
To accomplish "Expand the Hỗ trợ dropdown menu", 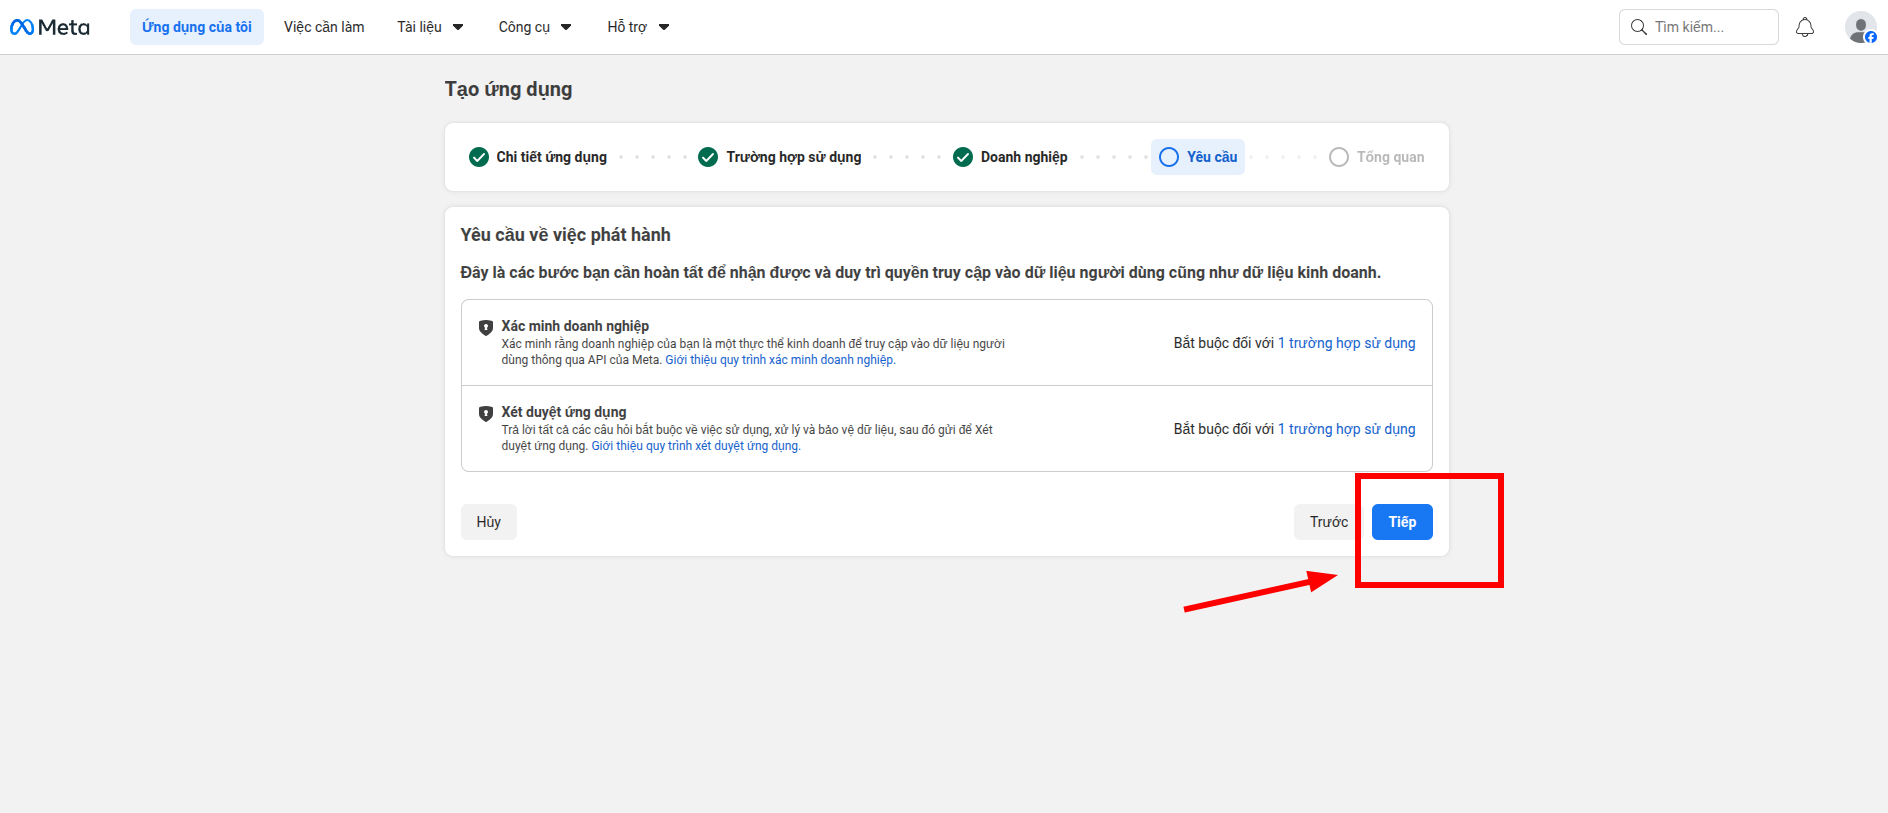I will coord(638,27).
